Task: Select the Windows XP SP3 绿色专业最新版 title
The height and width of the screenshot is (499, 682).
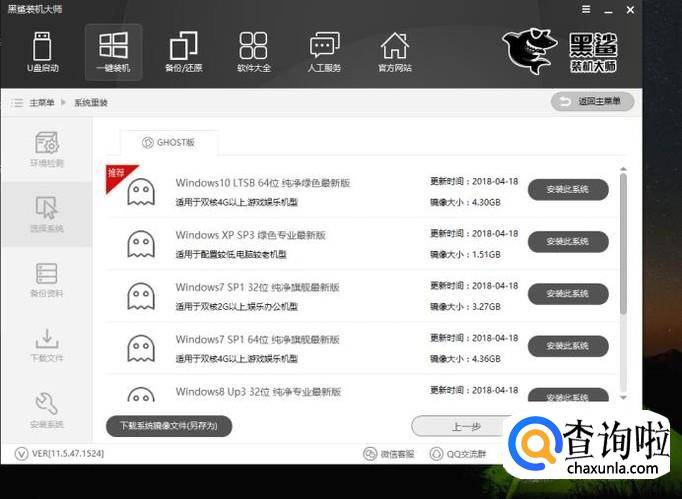Action: [251, 235]
